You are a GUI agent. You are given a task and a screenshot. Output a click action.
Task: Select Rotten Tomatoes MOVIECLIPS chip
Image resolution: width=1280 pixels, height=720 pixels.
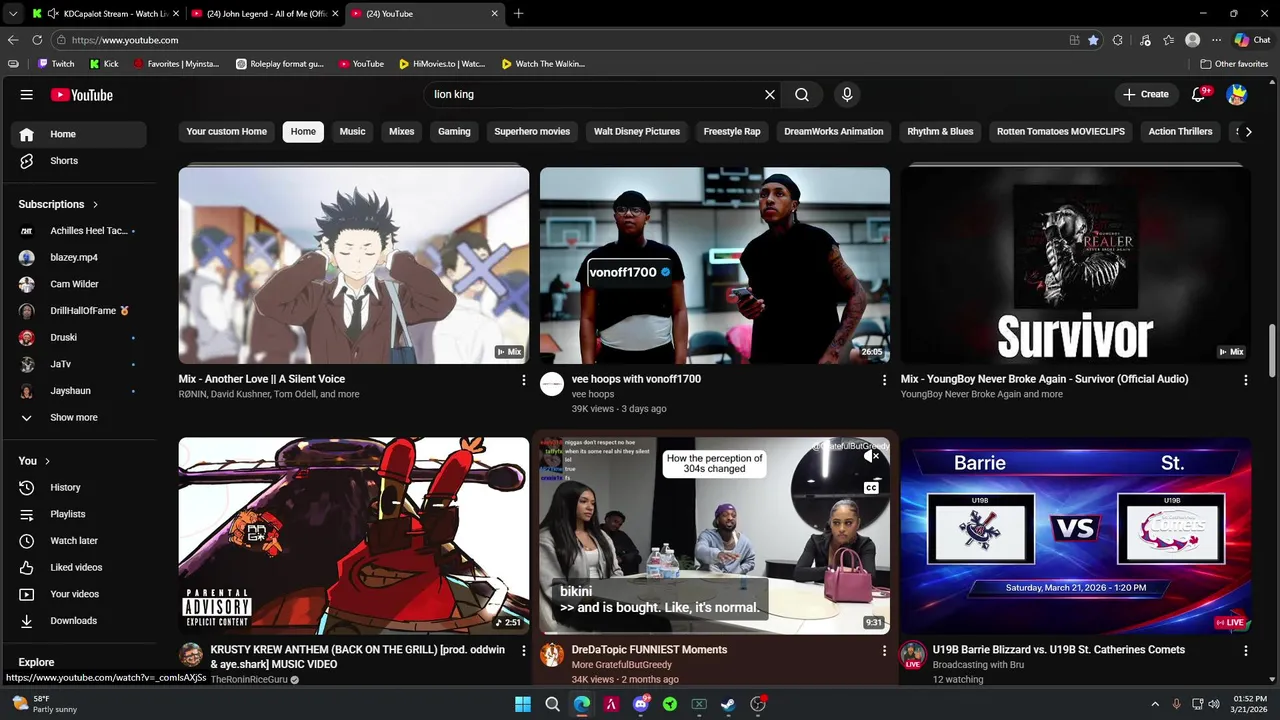pyautogui.click(x=1061, y=131)
